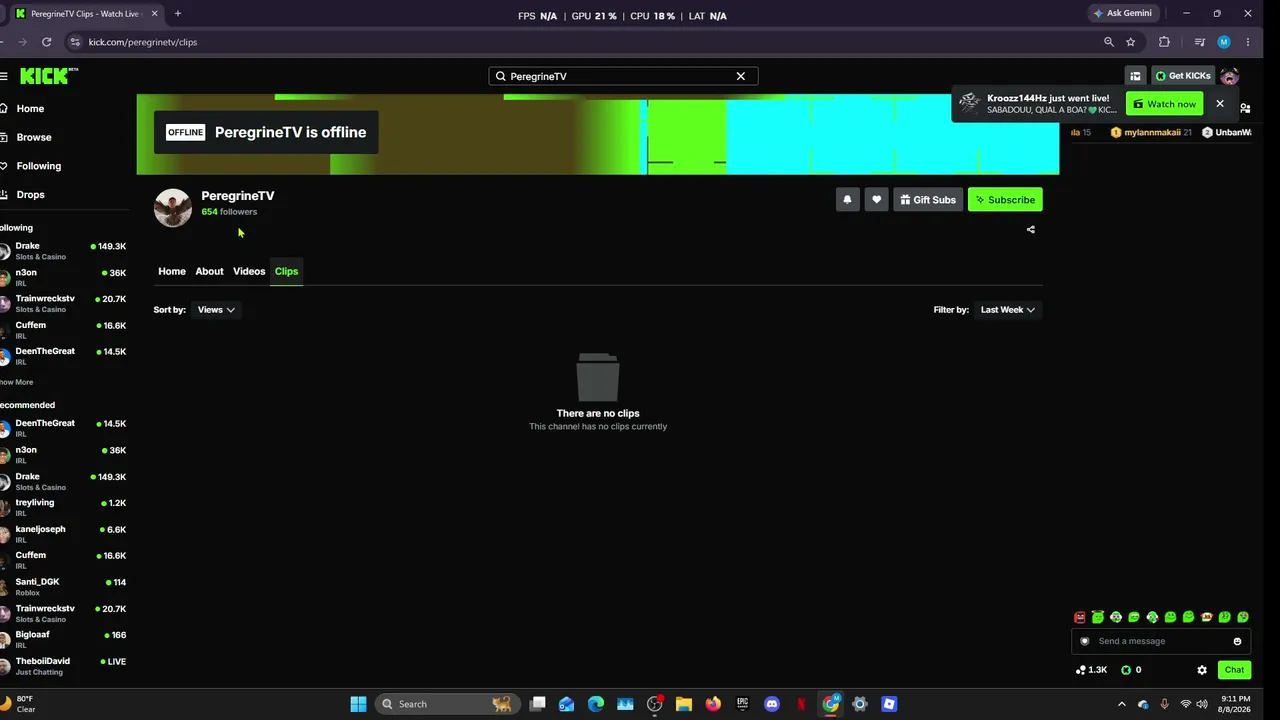Image resolution: width=1280 pixels, height=720 pixels.
Task: Switch to the Videos tab
Action: click(x=249, y=271)
